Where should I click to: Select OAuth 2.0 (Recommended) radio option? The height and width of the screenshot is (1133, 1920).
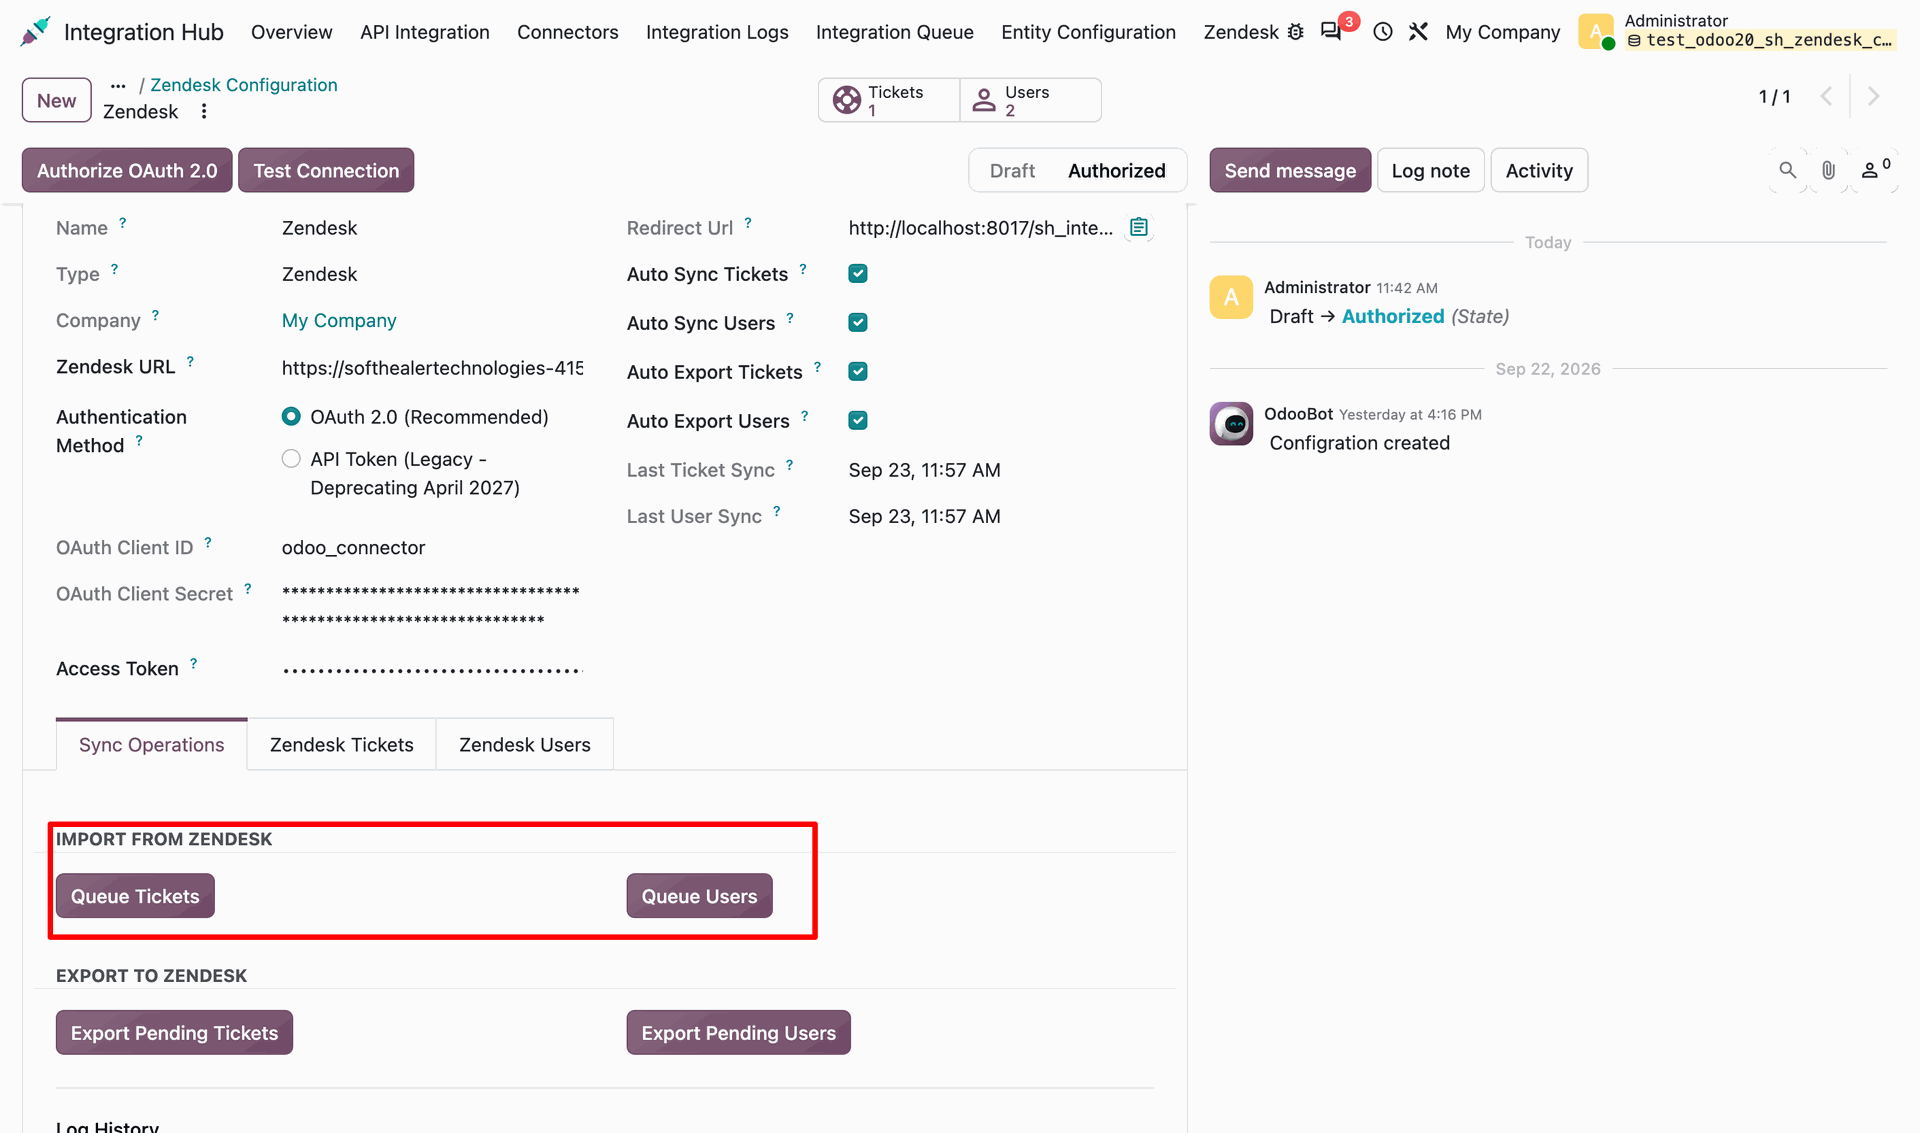coord(291,416)
